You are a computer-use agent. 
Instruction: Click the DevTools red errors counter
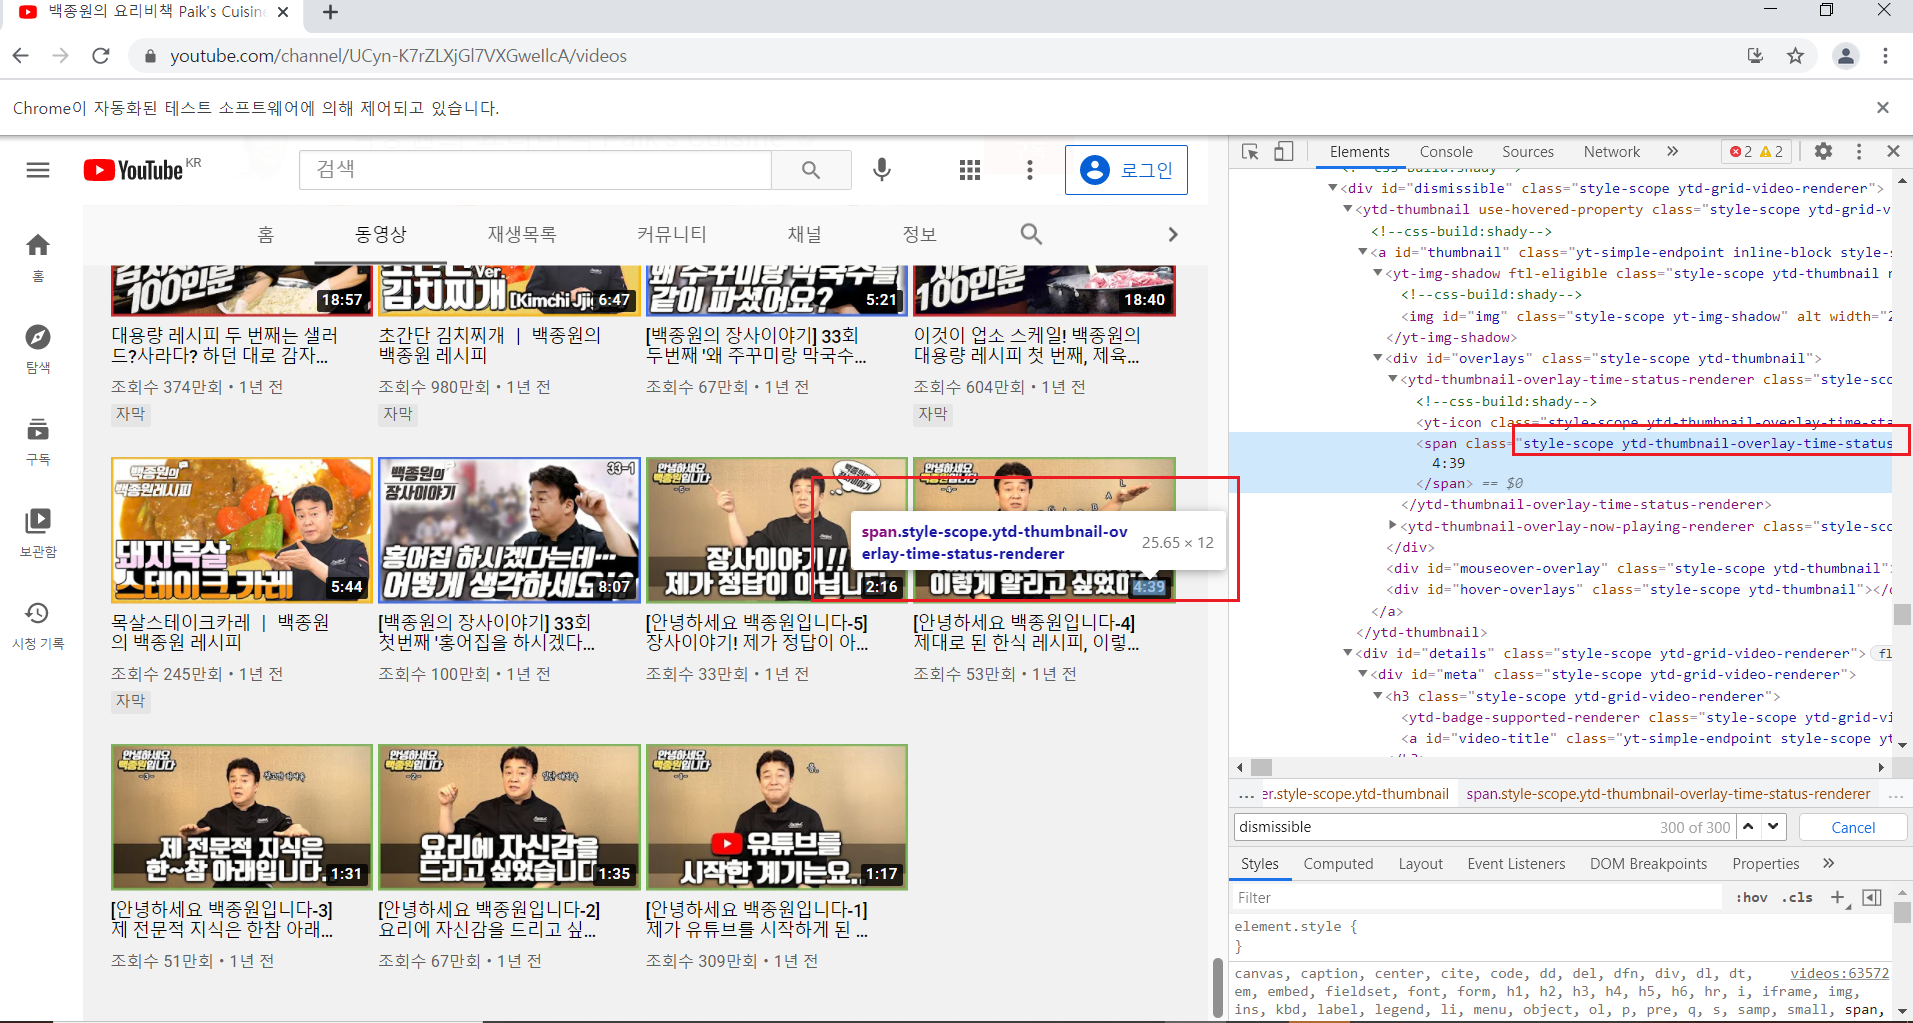pyautogui.click(x=1741, y=152)
